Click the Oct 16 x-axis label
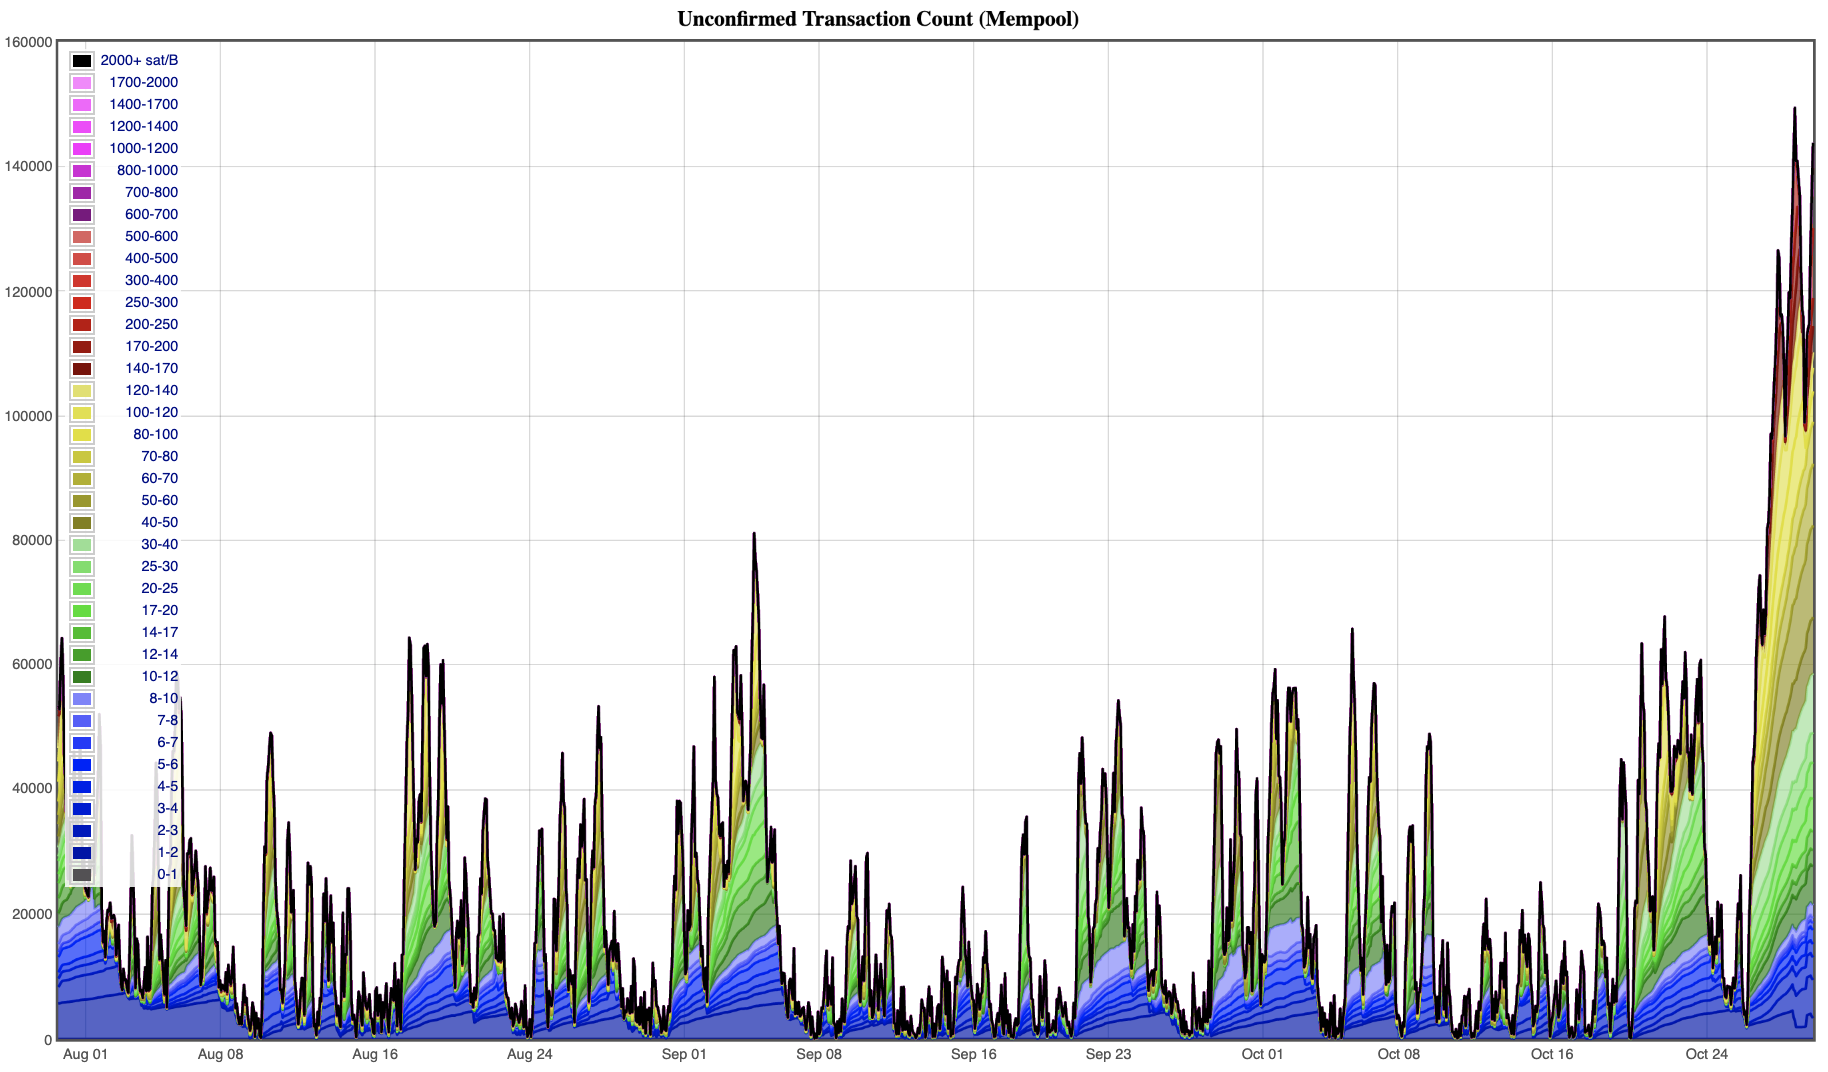This screenshot has width=1828, height=1072. point(1552,1054)
